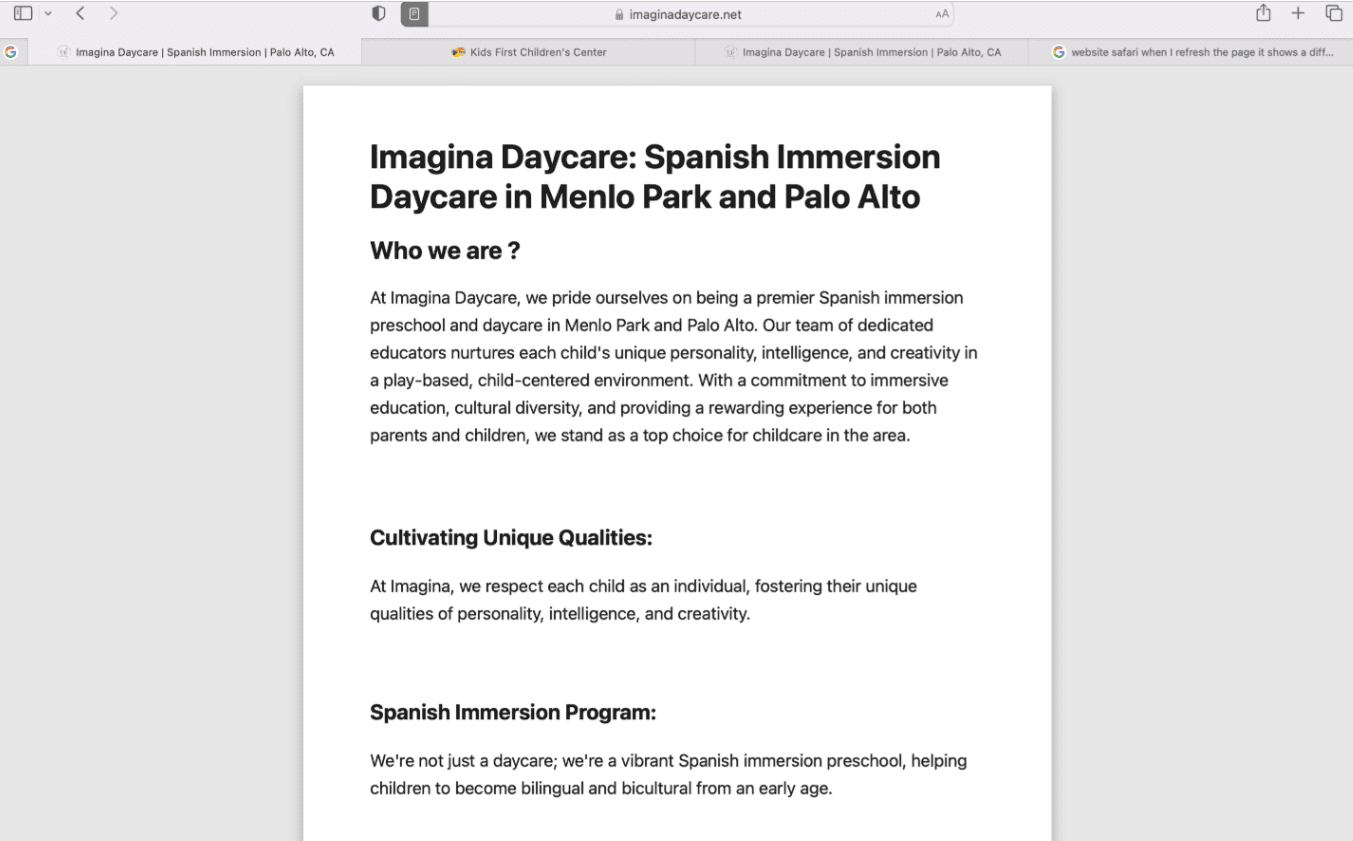The width and height of the screenshot is (1353, 841).
Task: Select the Imagina Daycare tab beside the pinned tab
Action: [195, 52]
